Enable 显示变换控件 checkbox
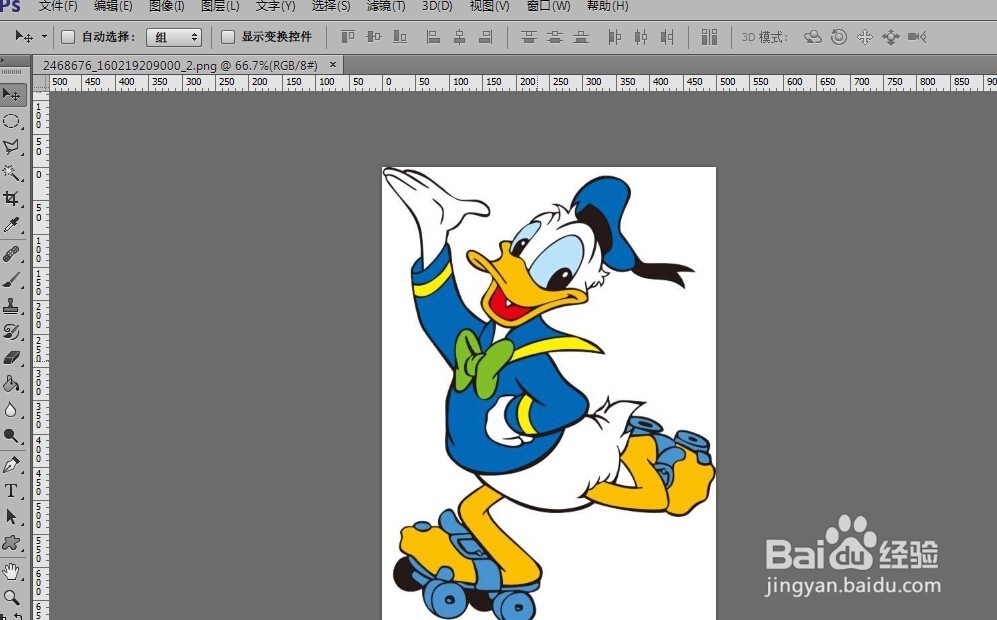Image resolution: width=997 pixels, height=620 pixels. tap(228, 37)
